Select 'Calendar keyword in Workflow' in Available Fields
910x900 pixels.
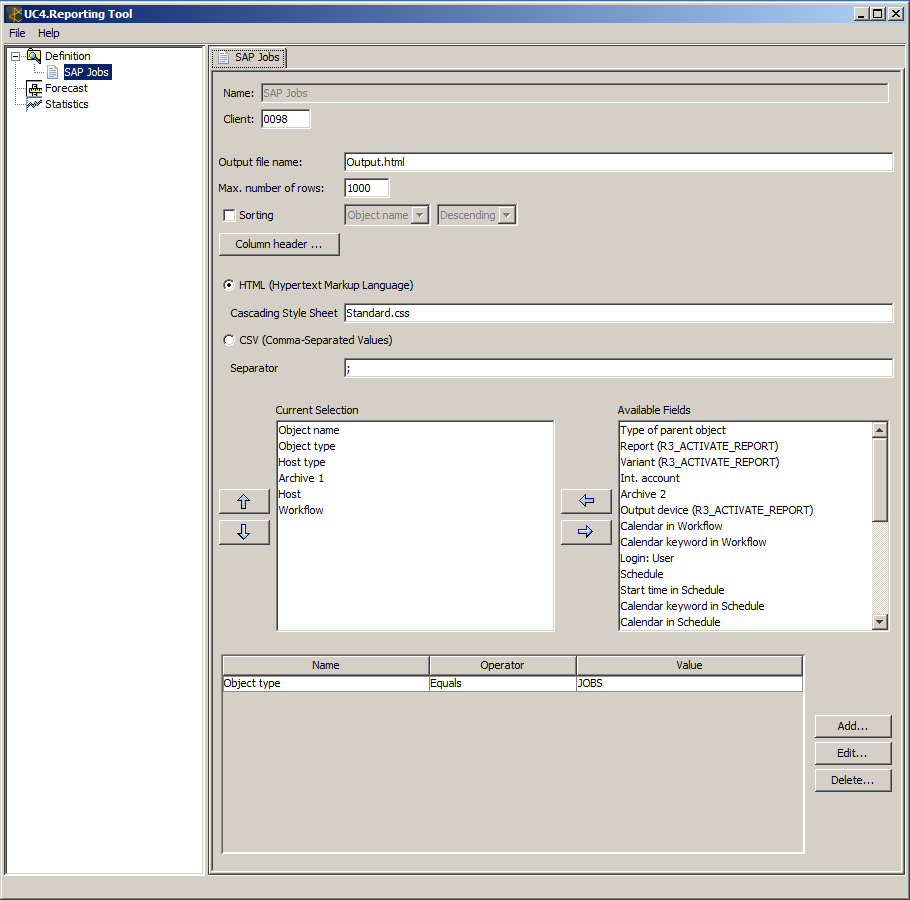(694, 542)
